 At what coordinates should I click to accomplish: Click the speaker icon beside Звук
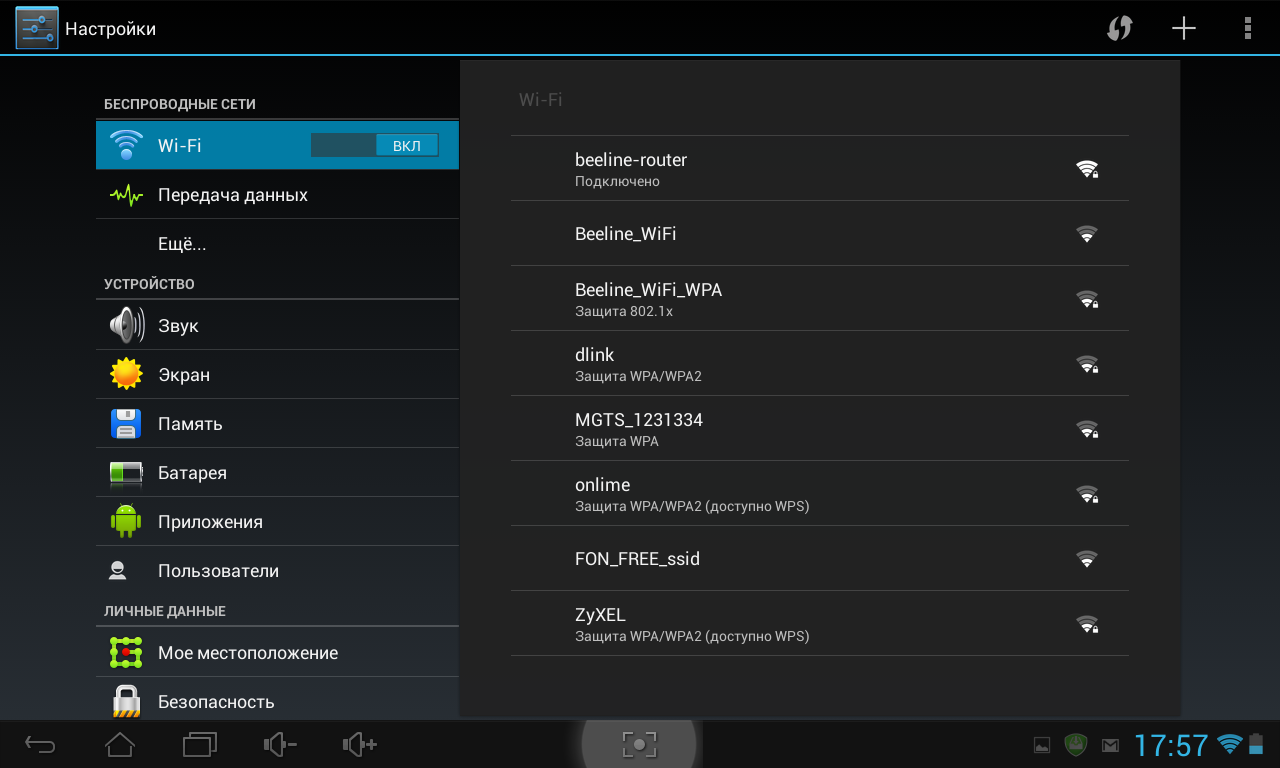click(x=126, y=326)
